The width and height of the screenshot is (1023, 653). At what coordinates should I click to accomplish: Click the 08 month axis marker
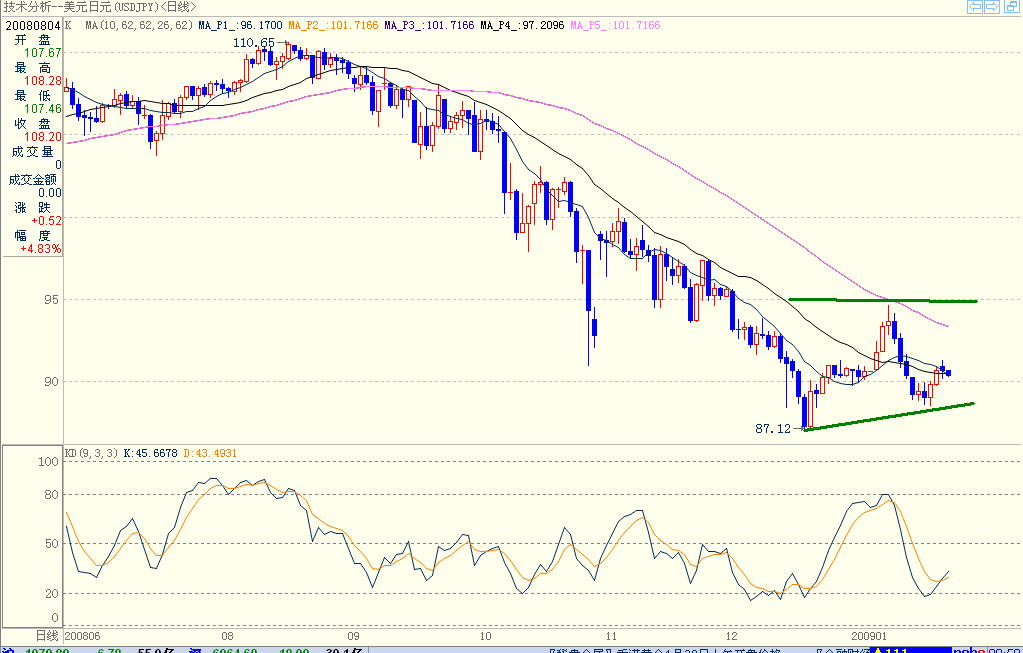pos(227,636)
